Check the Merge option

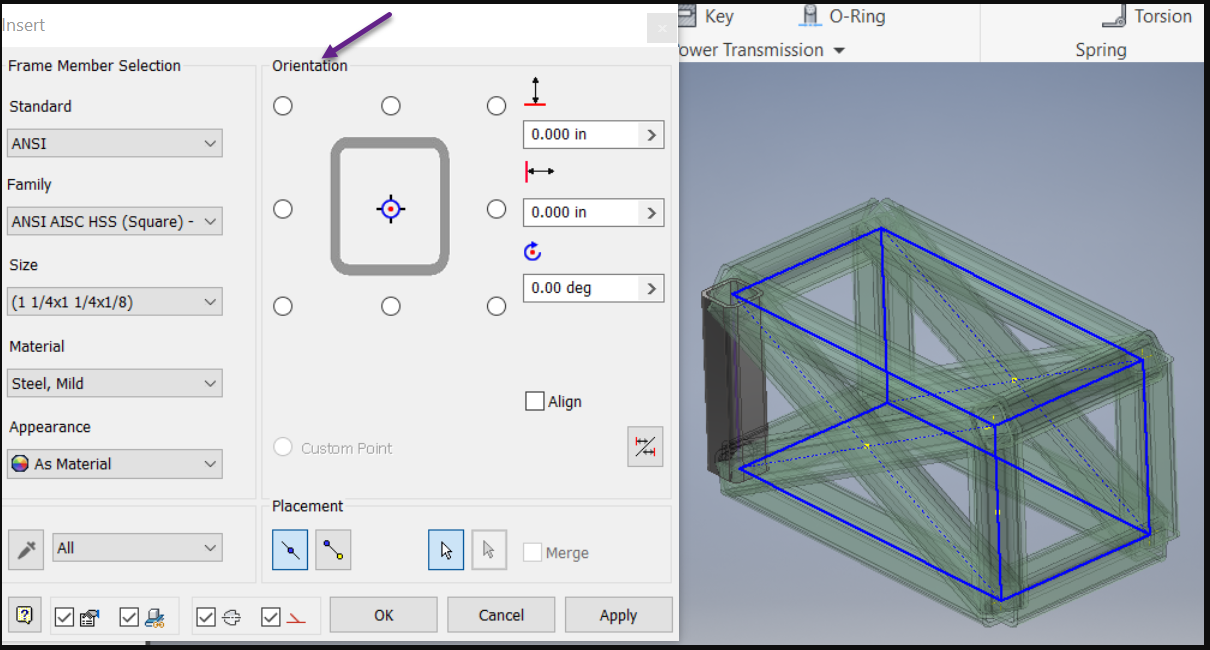532,552
